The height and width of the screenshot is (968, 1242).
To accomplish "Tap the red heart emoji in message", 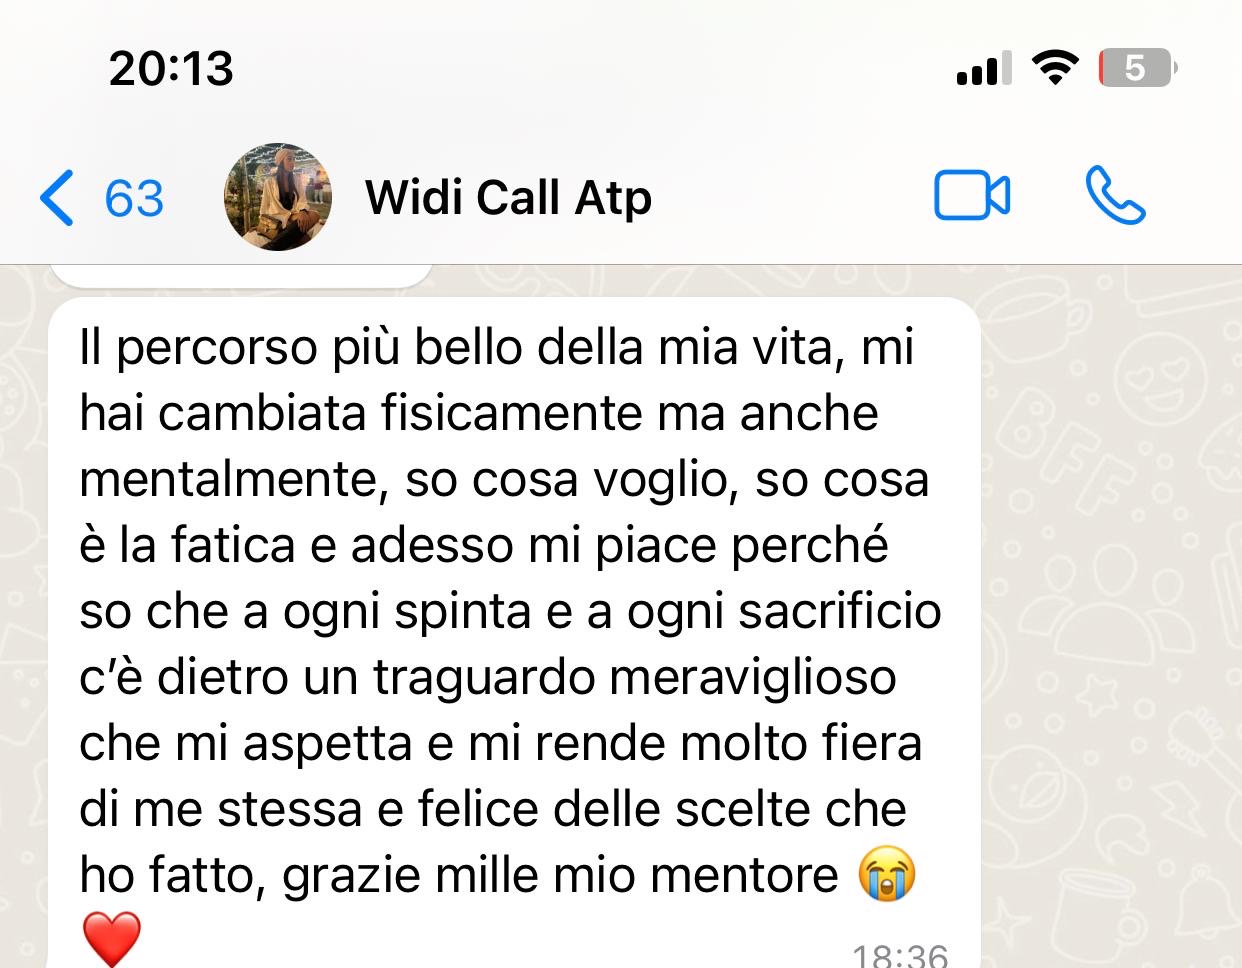I will click(110, 939).
